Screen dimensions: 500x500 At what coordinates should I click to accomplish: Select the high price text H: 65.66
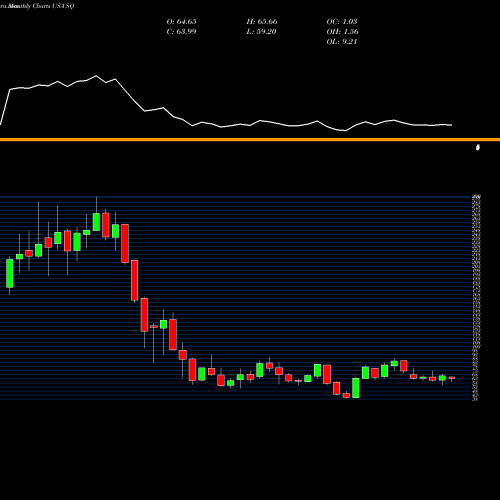pos(262,22)
